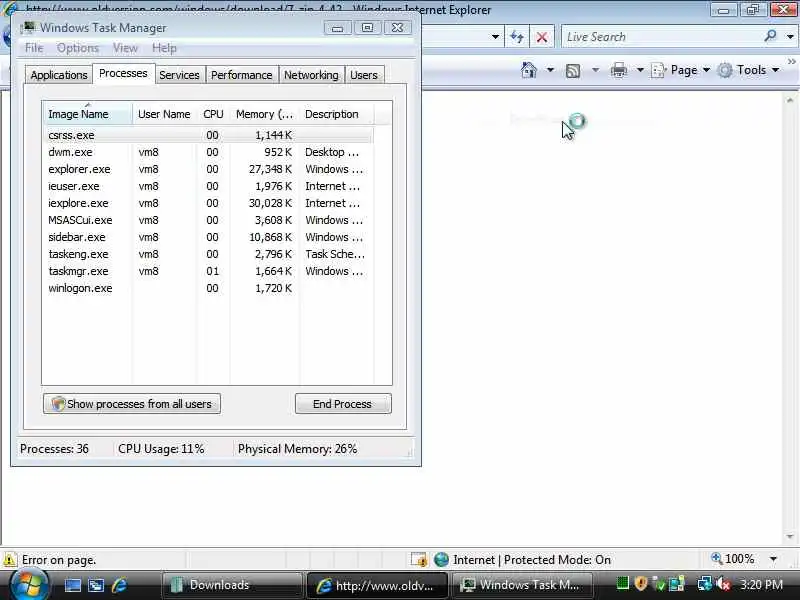This screenshot has height=600, width=800.
Task: Click the 100% zoom level button
Action: coord(733,559)
